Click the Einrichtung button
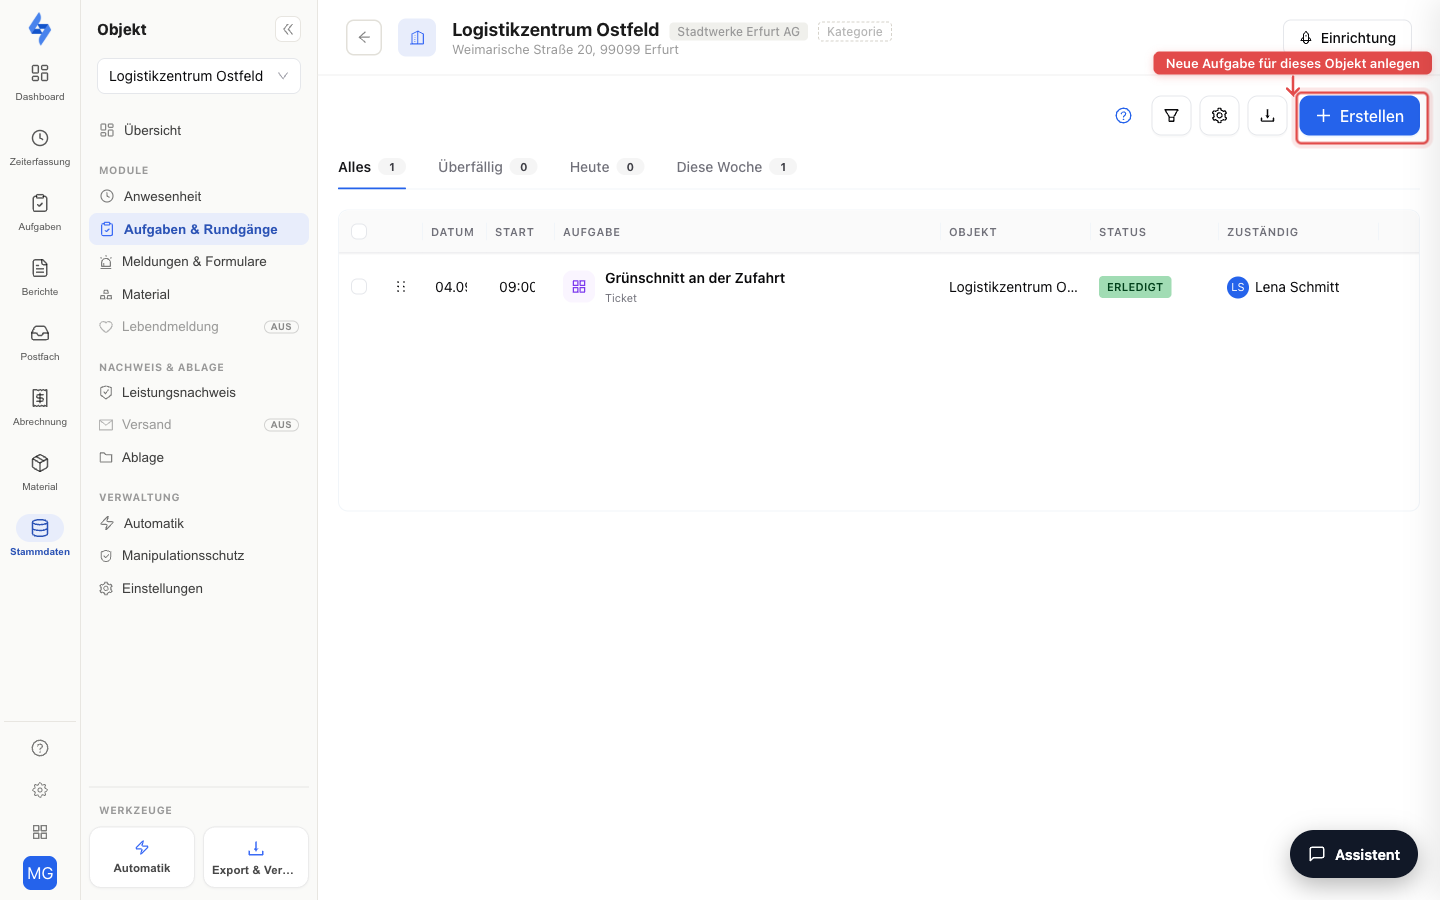 coord(1347,37)
